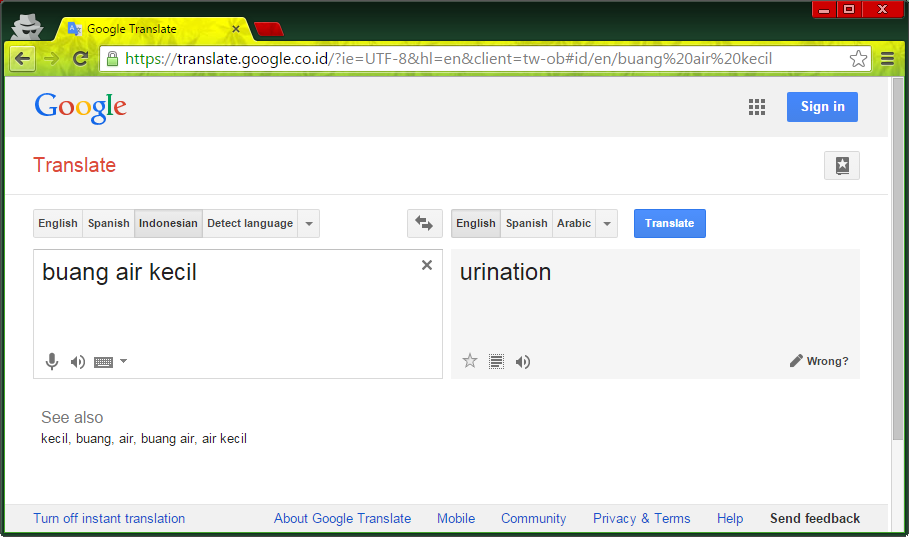Star the translation urination
This screenshot has height=537, width=909.
coord(470,361)
